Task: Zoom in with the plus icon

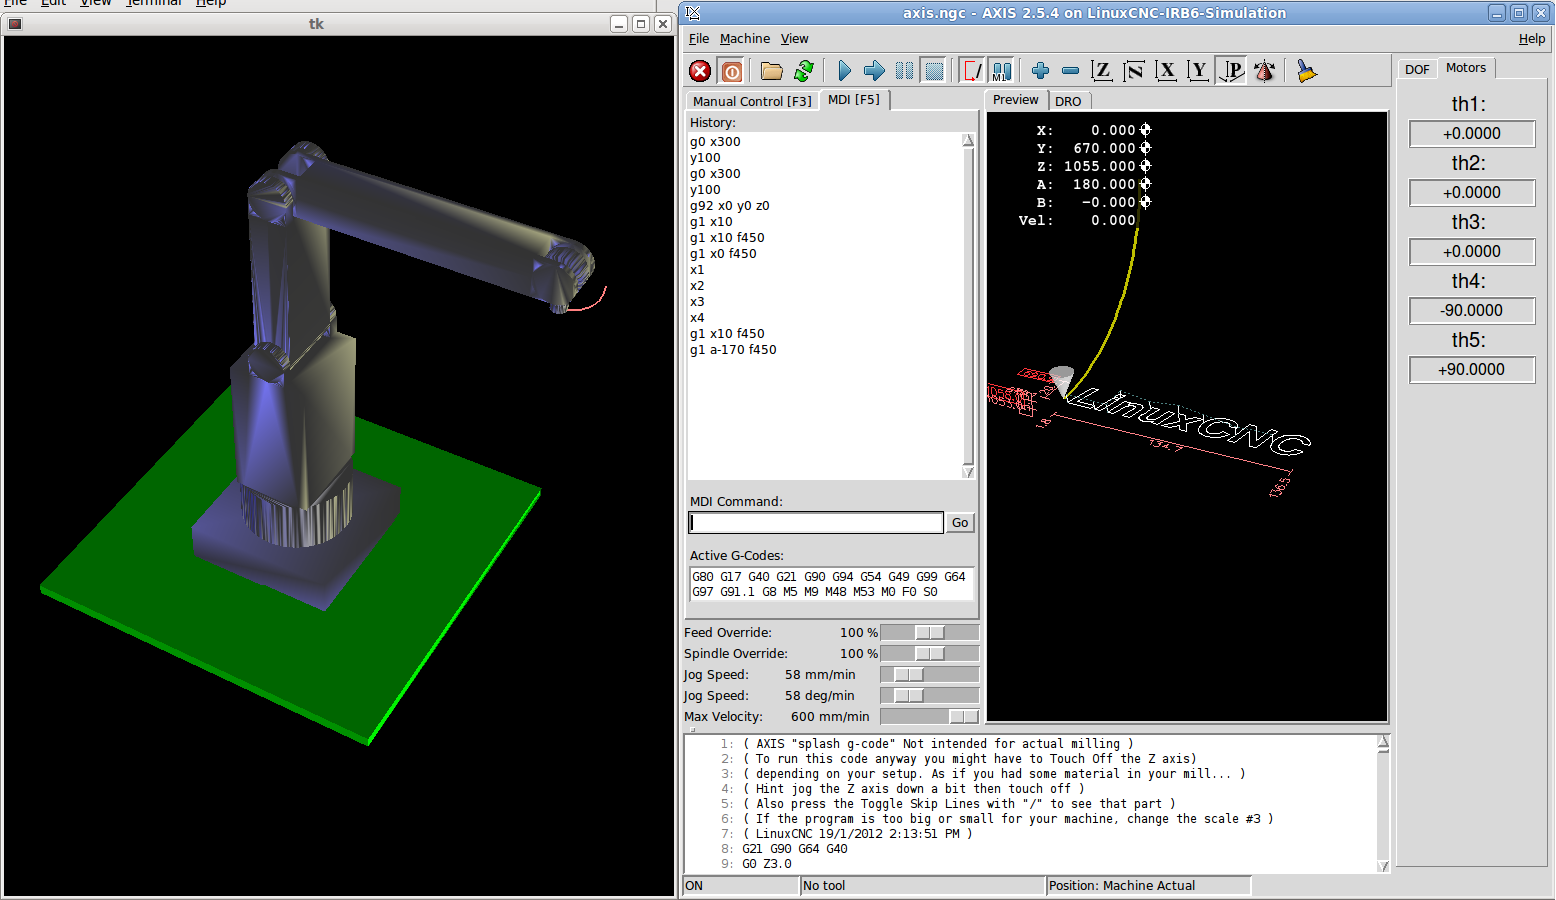Action: point(1040,71)
